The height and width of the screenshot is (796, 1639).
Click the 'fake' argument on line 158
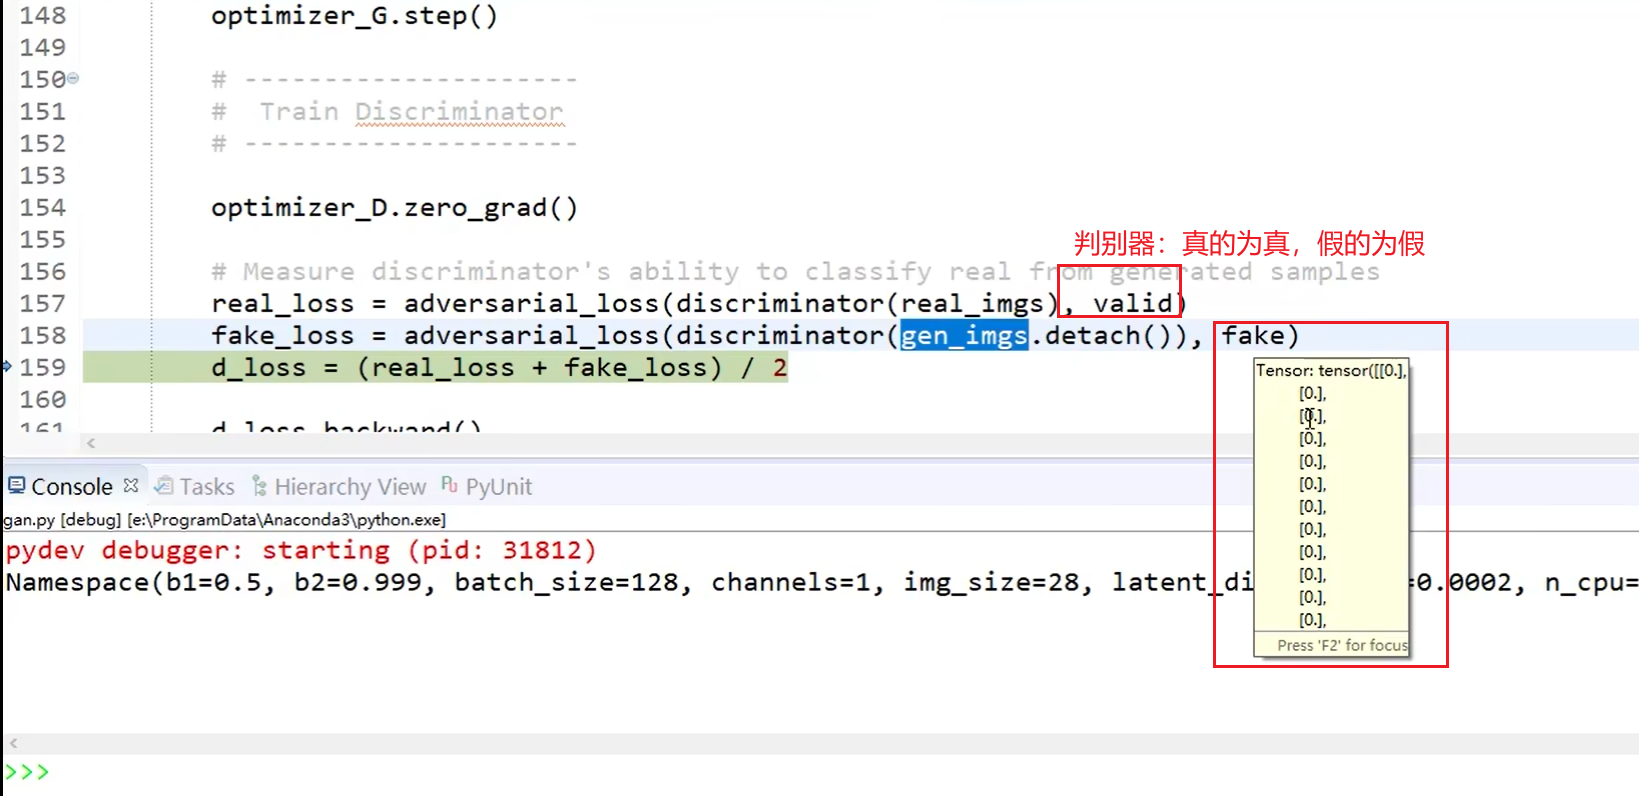(x=1252, y=336)
